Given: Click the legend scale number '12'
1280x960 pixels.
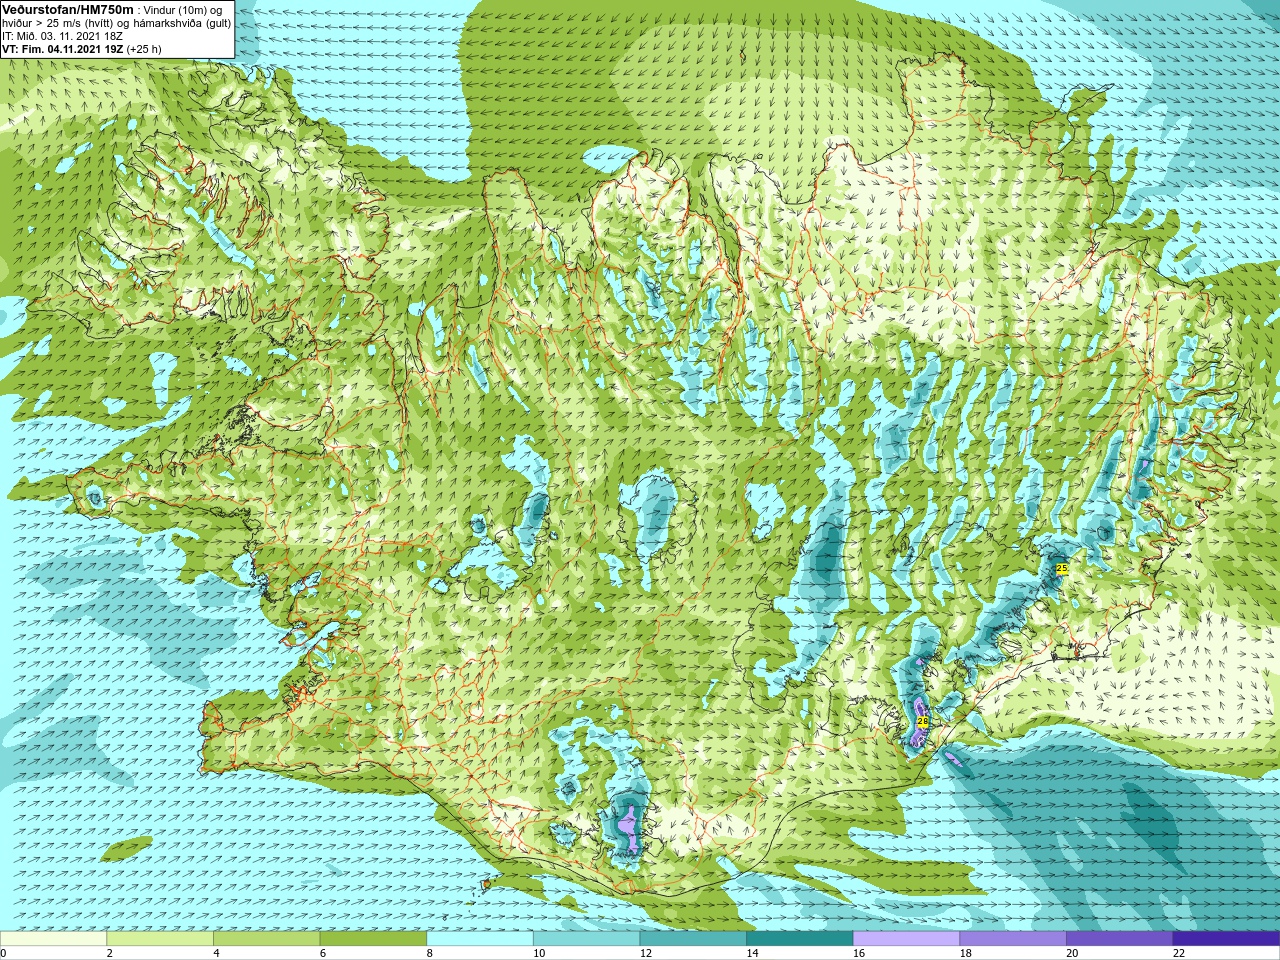Looking at the screenshot, I should pyautogui.click(x=646, y=953).
